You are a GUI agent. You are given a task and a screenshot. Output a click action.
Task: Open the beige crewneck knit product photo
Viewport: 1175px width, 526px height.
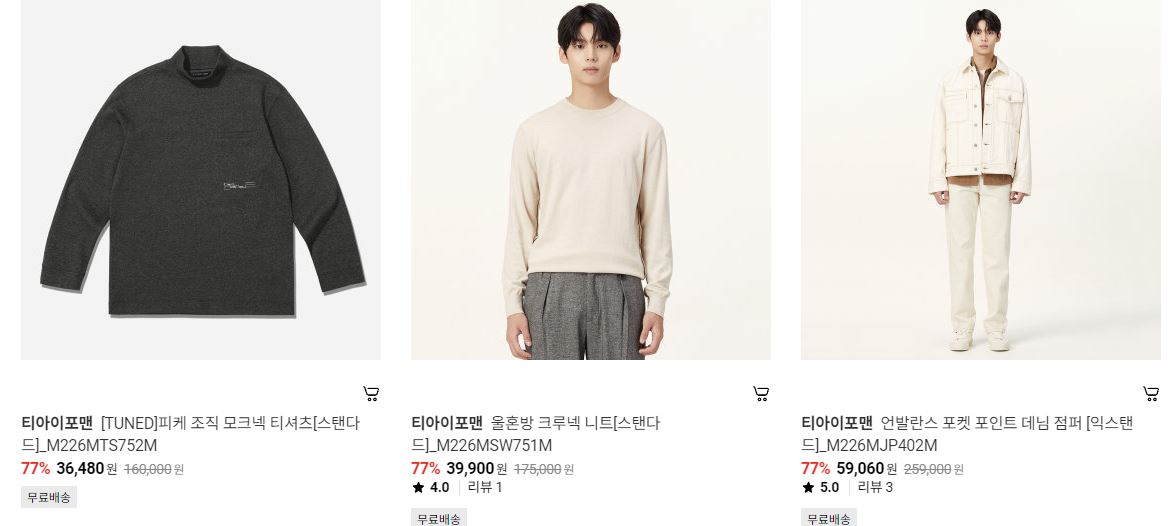coord(590,180)
